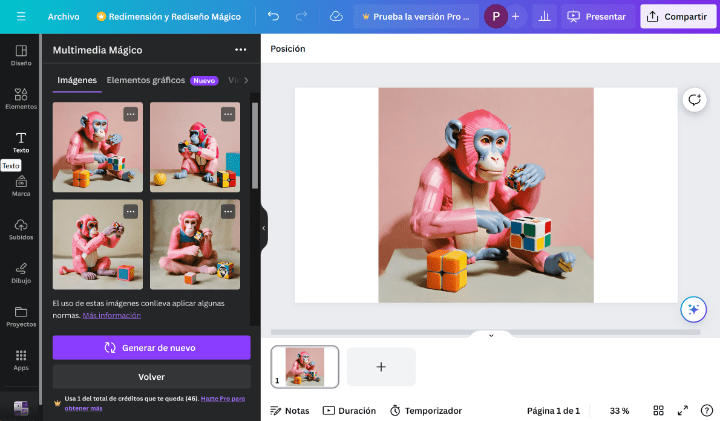Open the Dibujo sidebar panel

coord(21,273)
